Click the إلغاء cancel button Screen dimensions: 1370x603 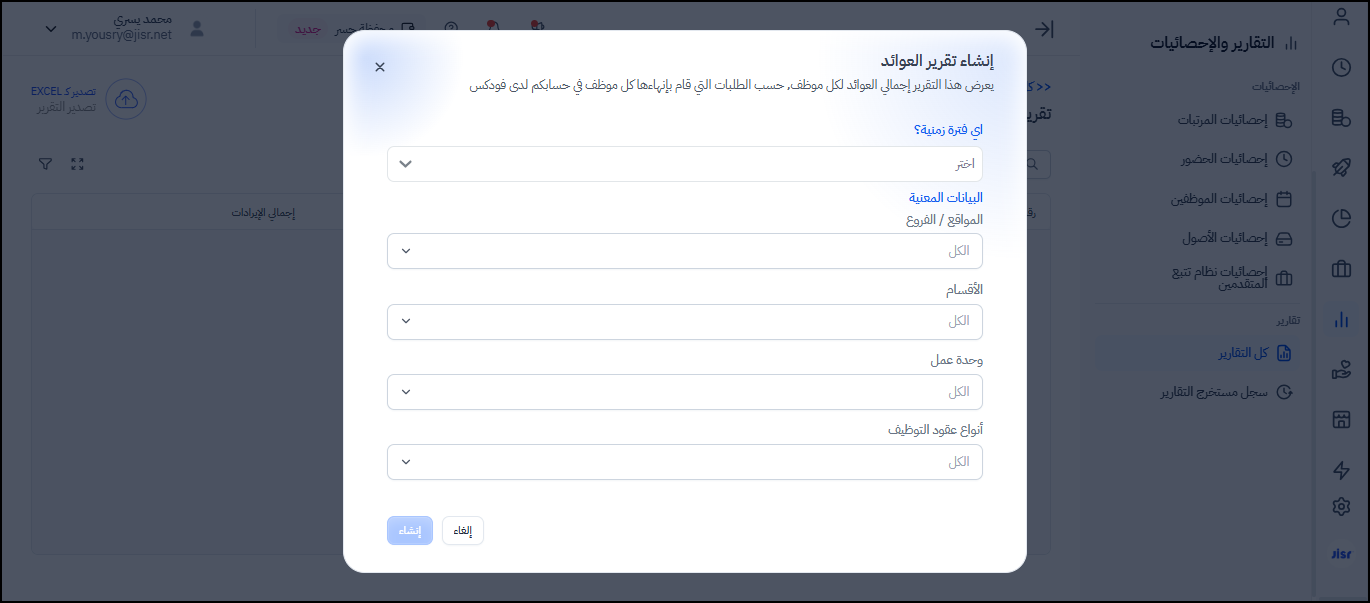point(463,530)
